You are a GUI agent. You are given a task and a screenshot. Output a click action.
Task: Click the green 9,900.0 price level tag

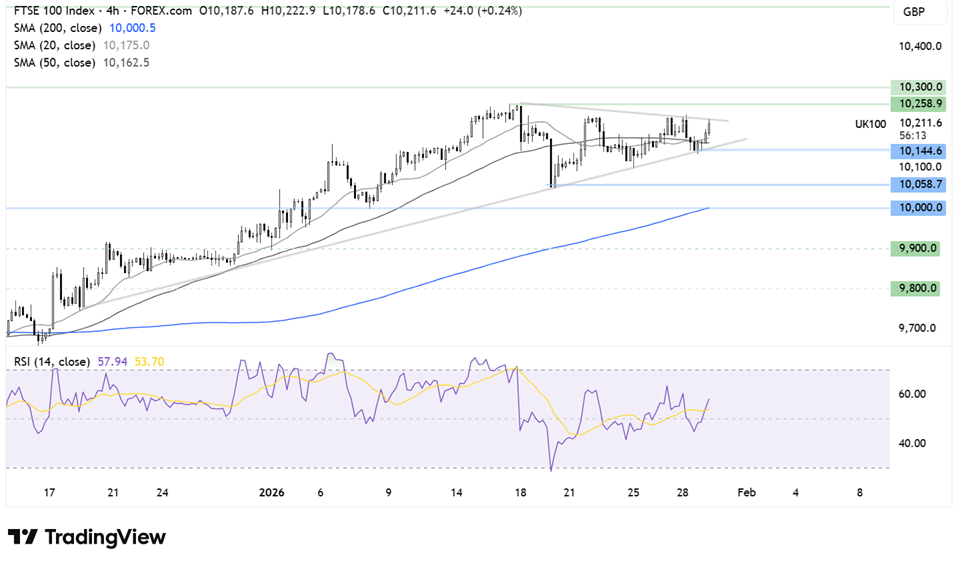click(x=915, y=248)
